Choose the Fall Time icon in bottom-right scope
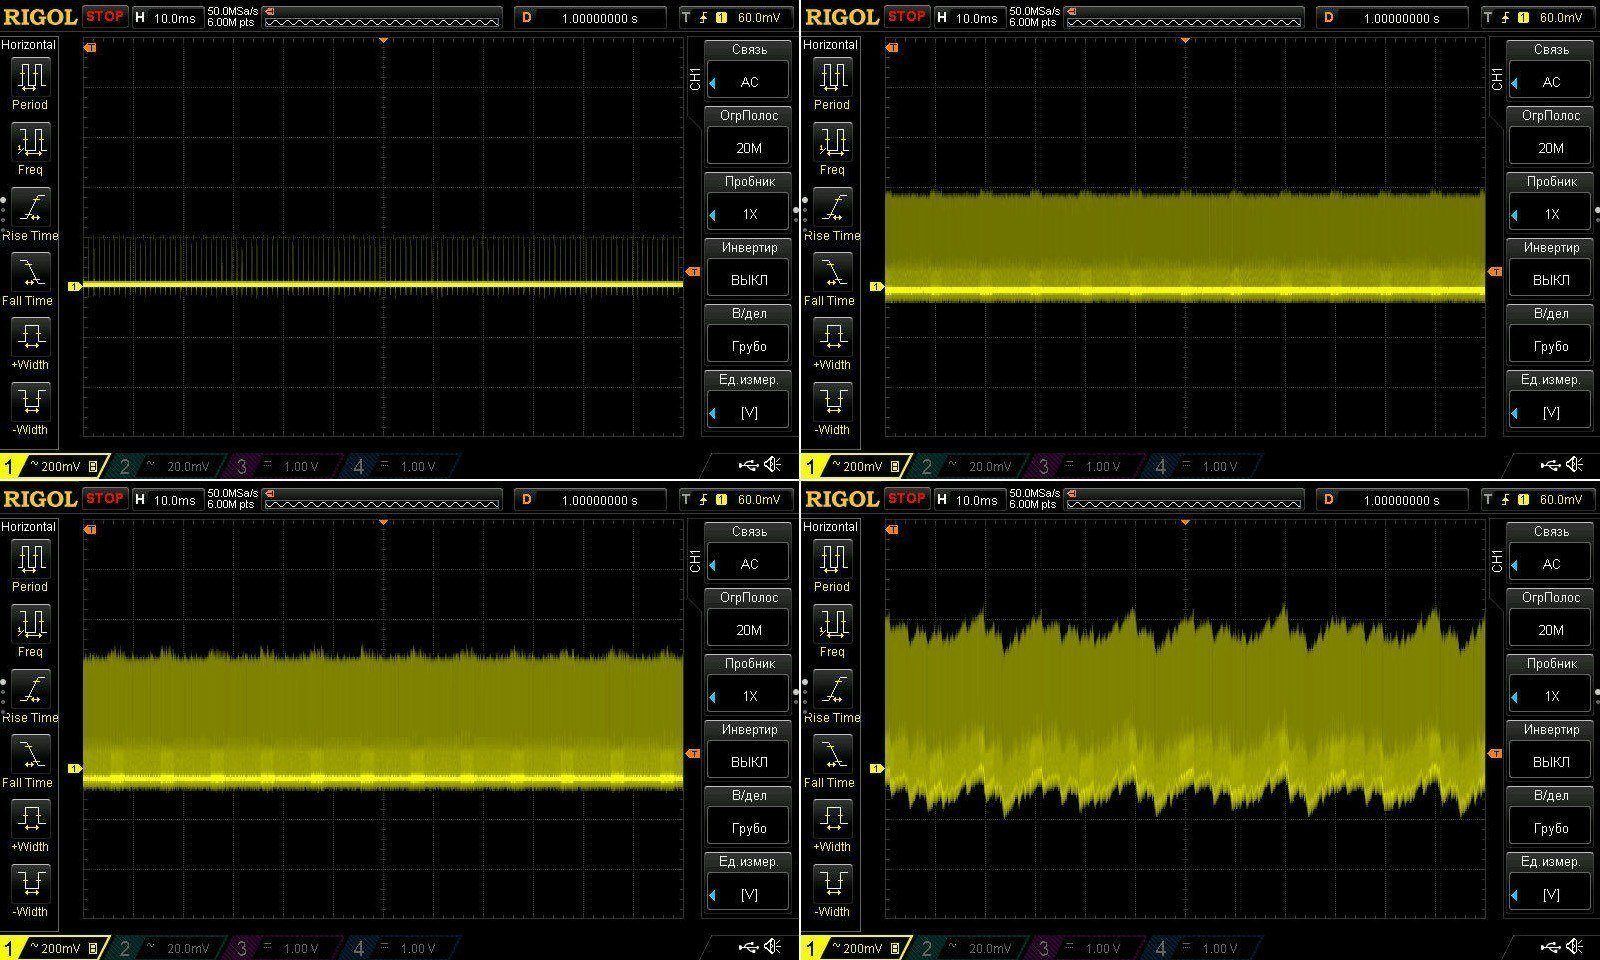 (832, 755)
